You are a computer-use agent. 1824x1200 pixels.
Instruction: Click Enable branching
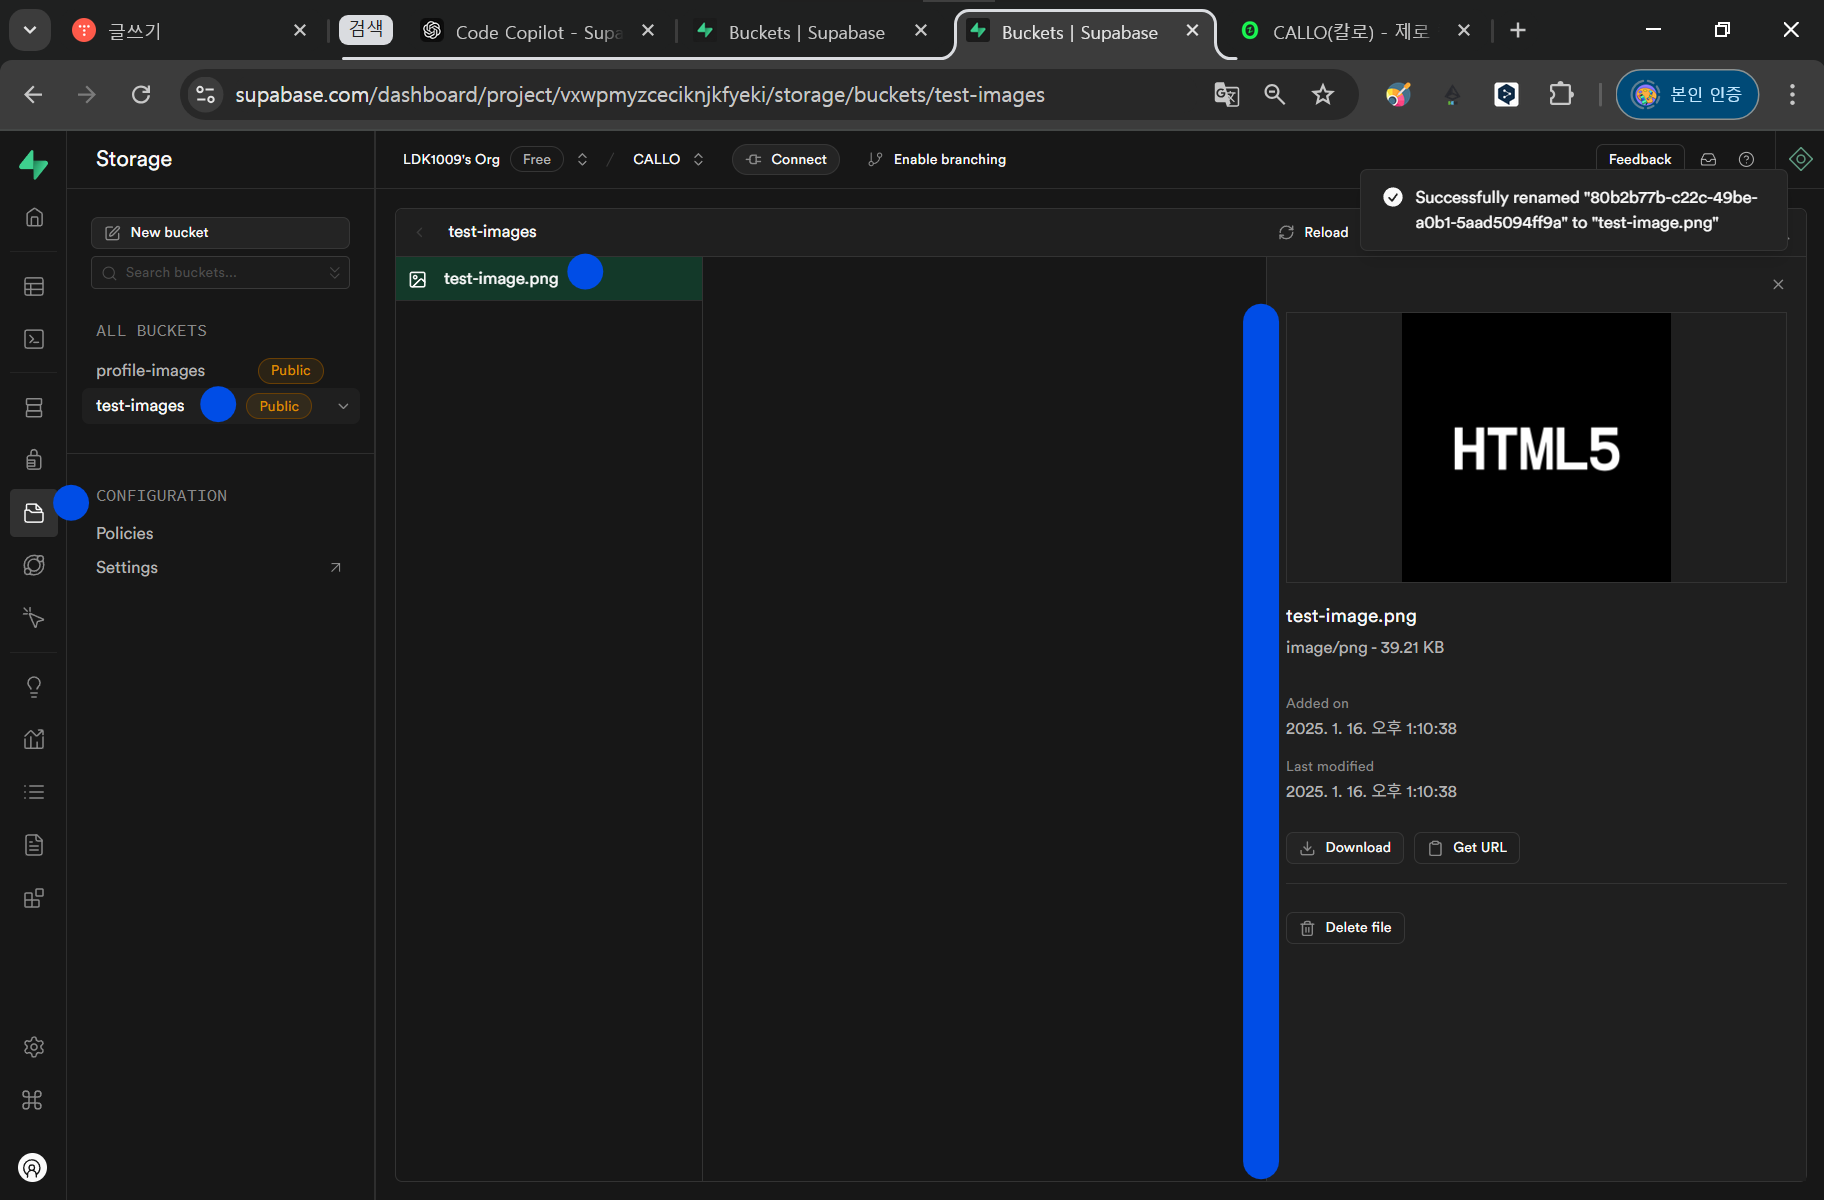pos(937,159)
